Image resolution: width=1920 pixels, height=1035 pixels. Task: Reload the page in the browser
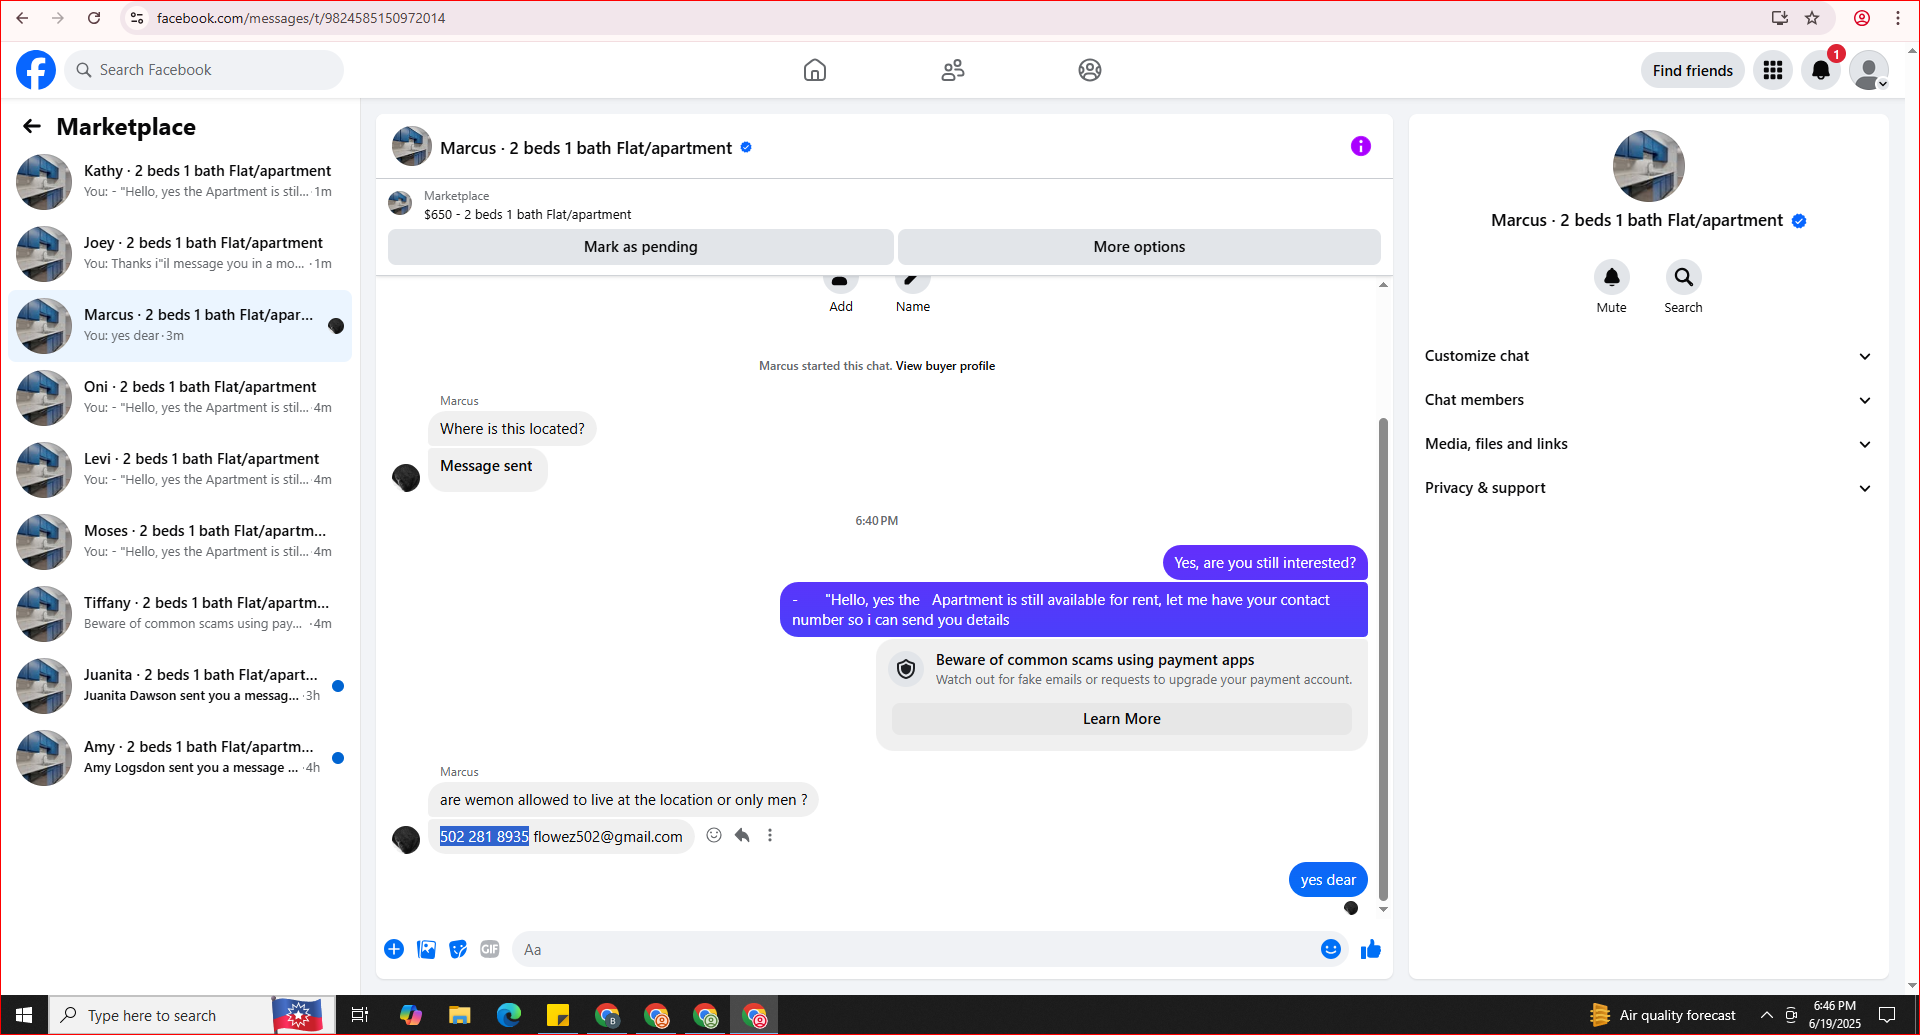(x=94, y=18)
